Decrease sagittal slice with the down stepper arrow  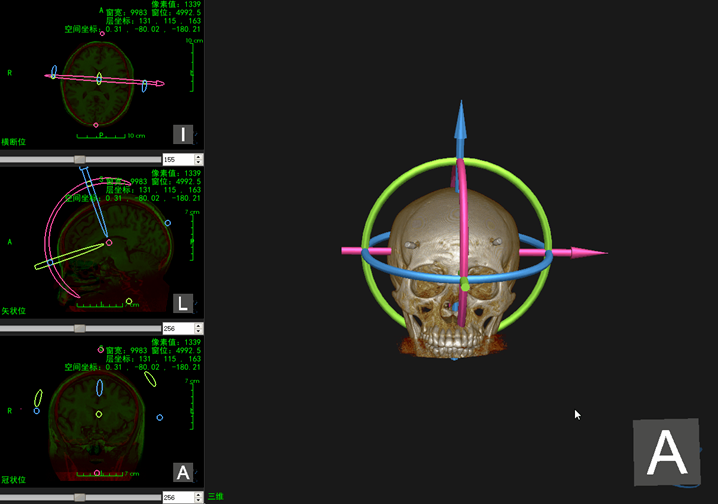198,331
